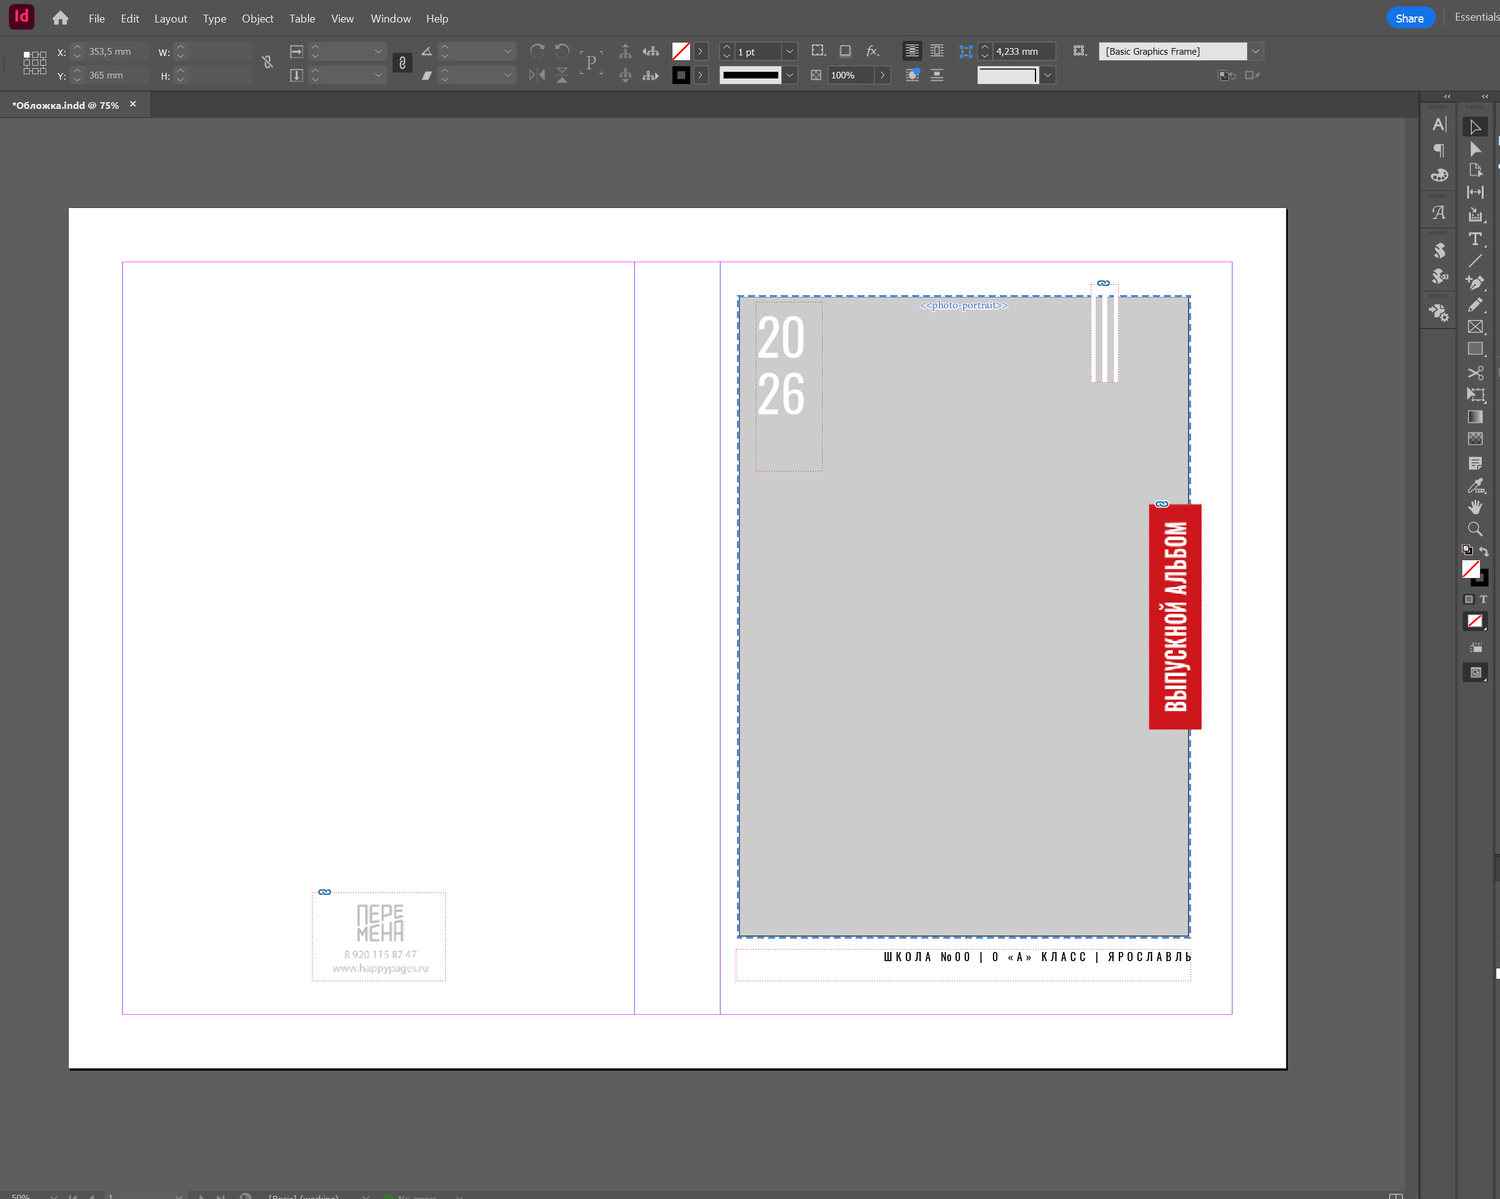Enable formatting affects text button
Viewport: 1500px width, 1199px height.
[1483, 599]
